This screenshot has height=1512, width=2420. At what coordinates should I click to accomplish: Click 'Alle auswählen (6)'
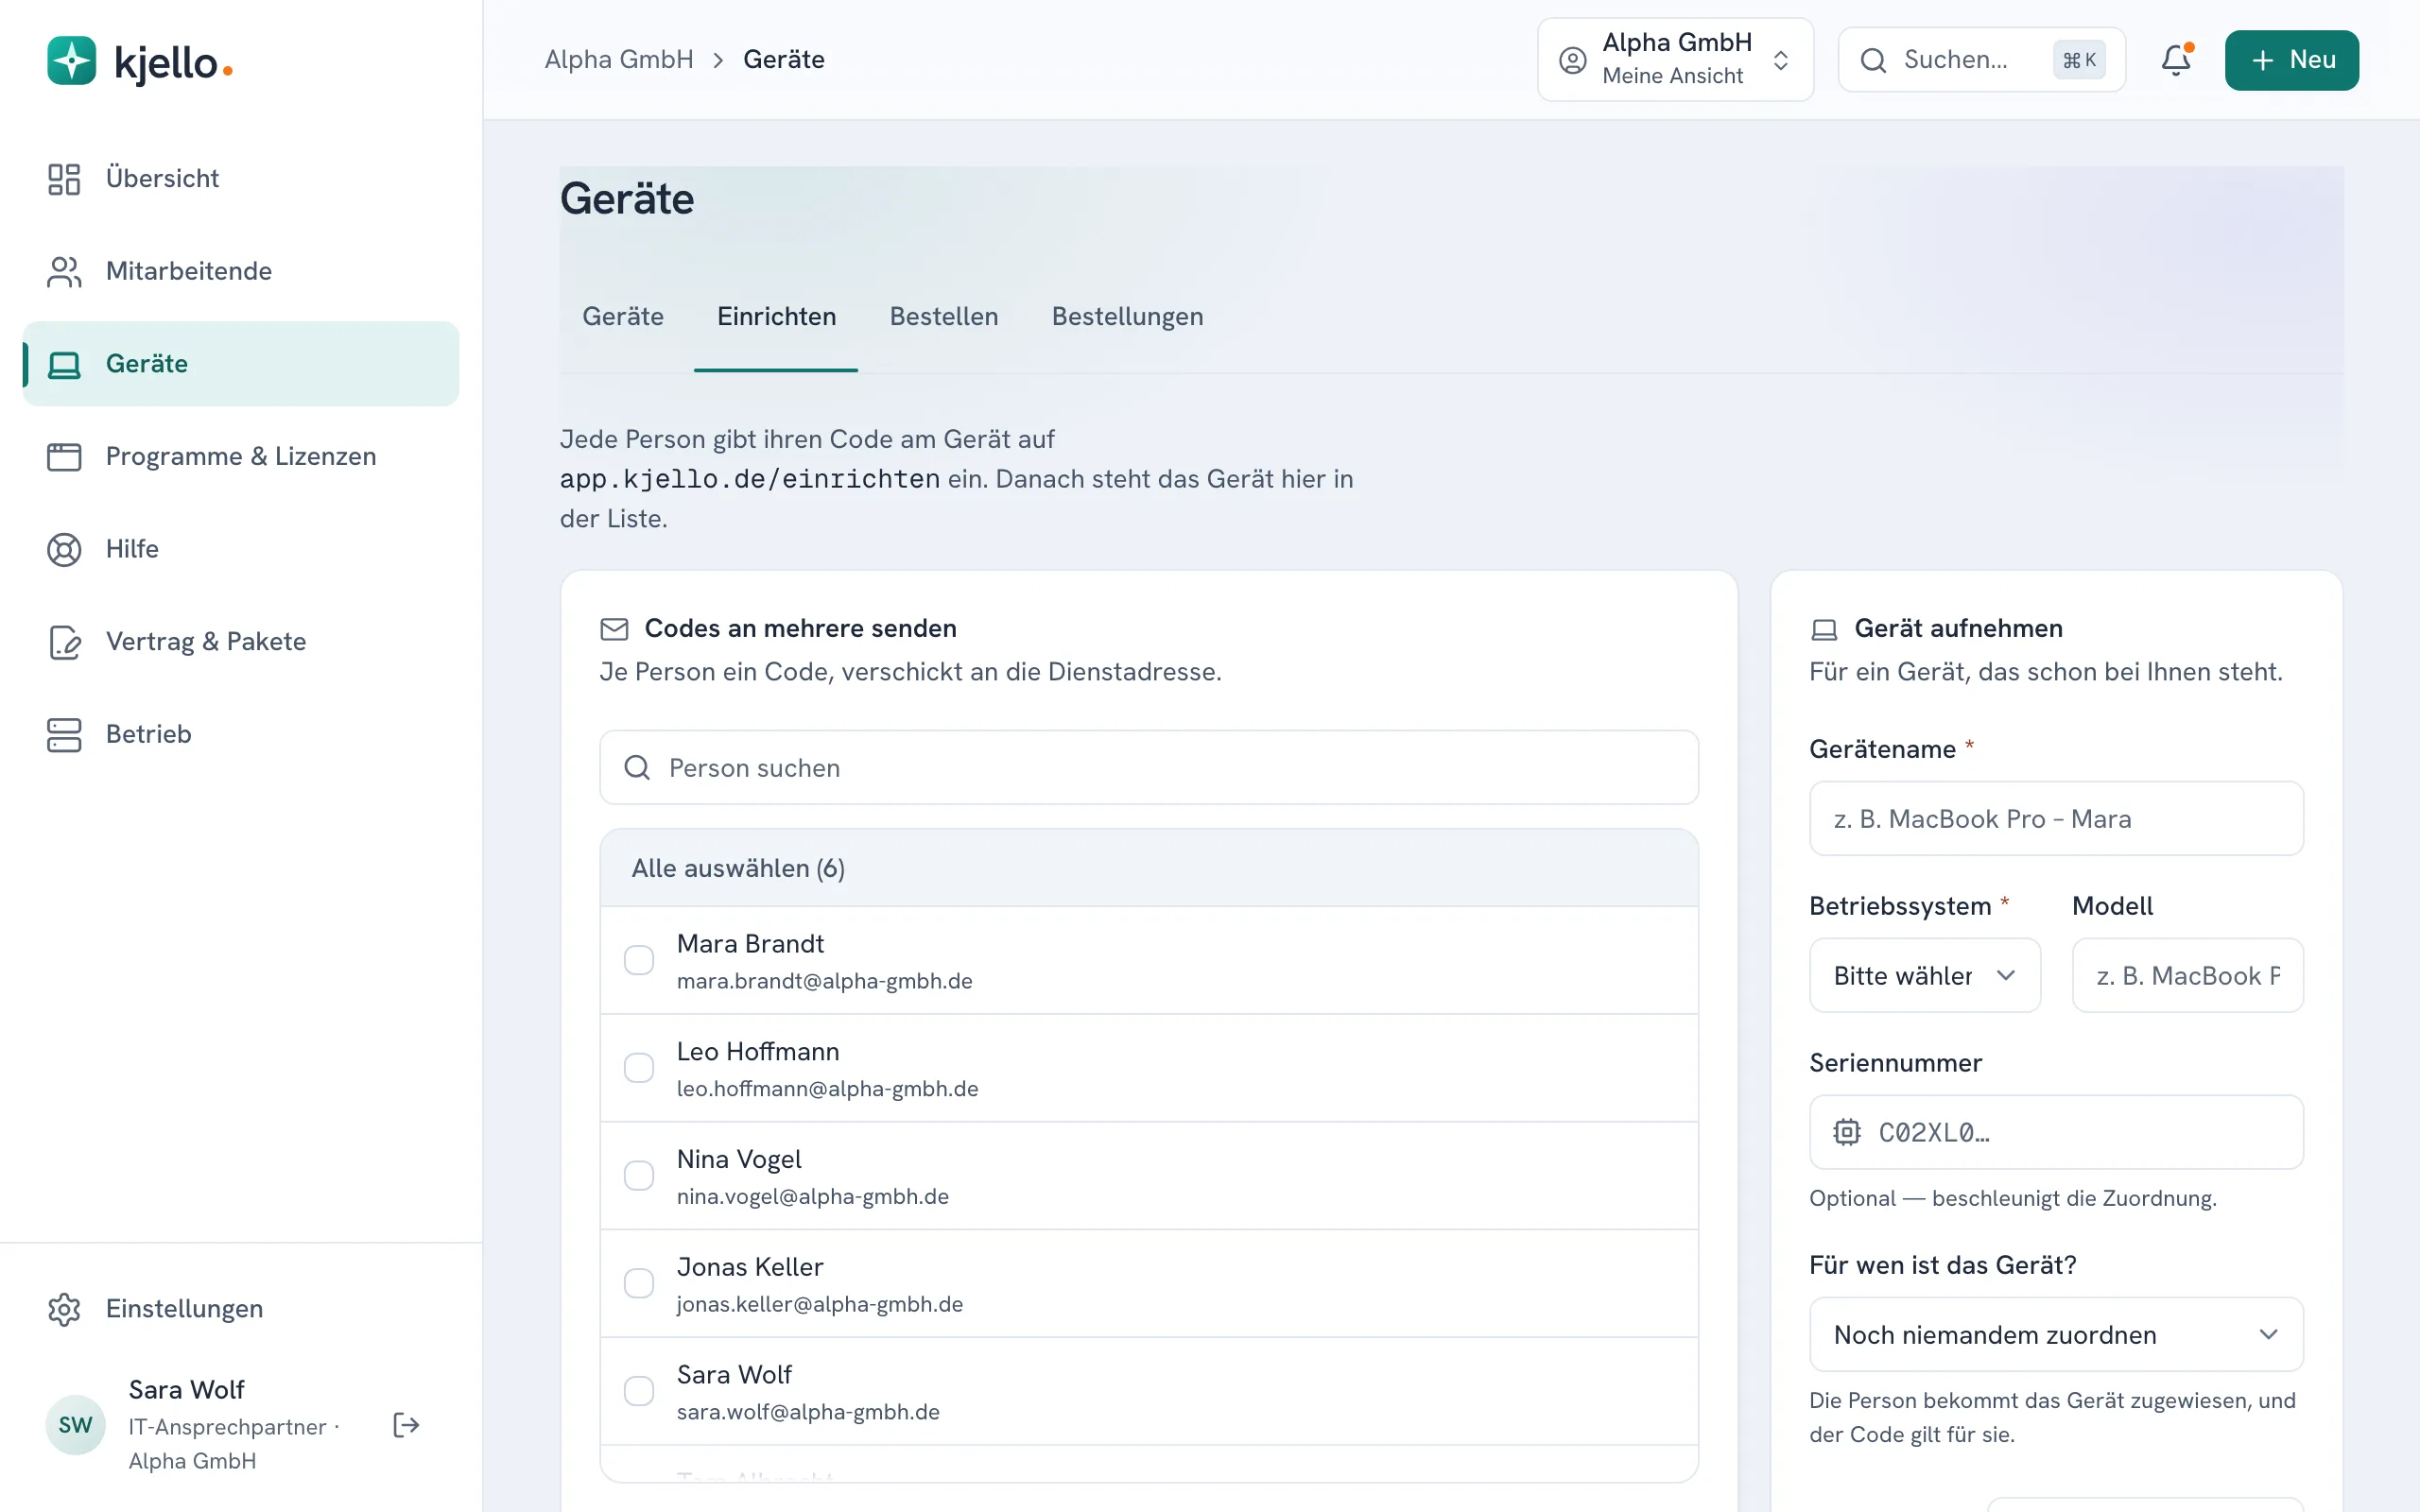738,868
